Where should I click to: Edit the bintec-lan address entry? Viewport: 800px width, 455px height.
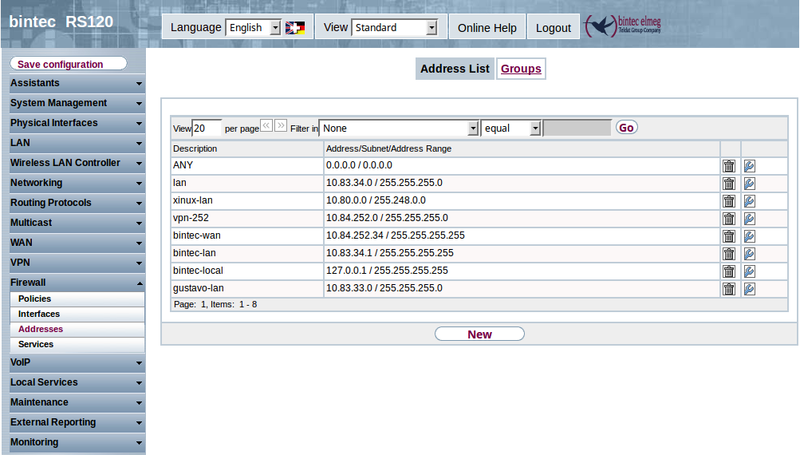click(x=749, y=254)
